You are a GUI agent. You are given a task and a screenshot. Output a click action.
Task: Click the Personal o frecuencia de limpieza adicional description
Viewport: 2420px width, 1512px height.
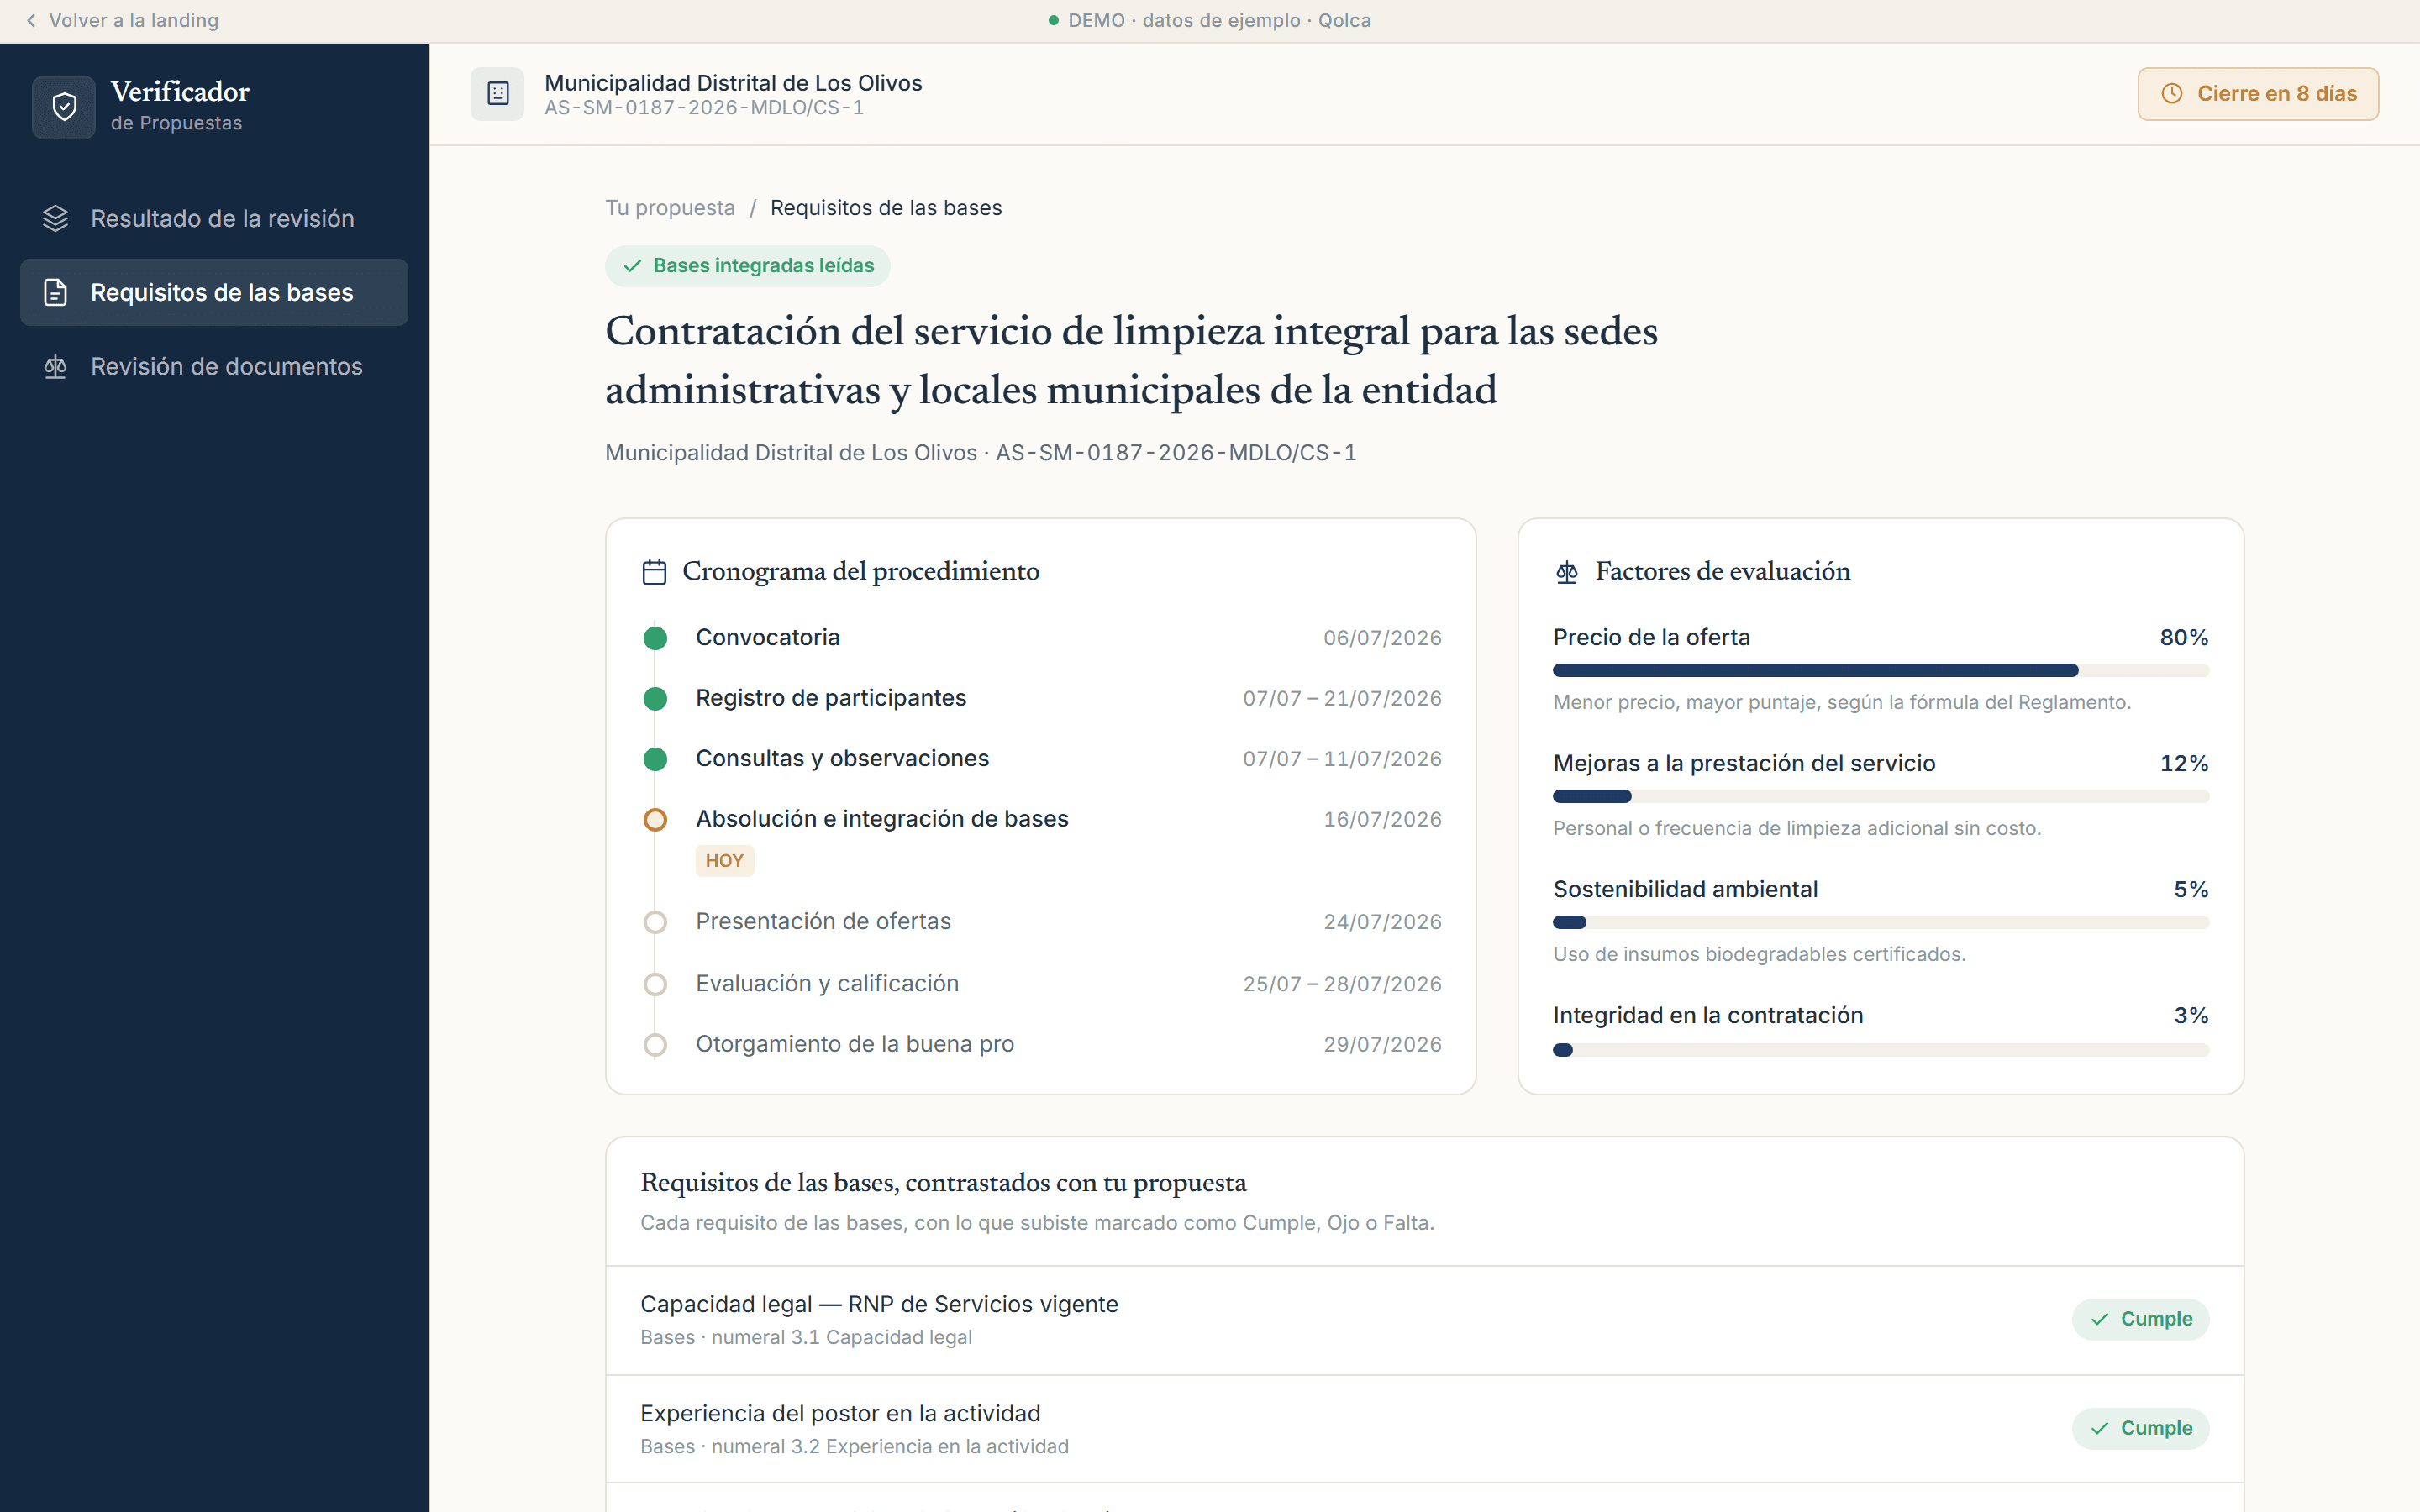click(1797, 829)
